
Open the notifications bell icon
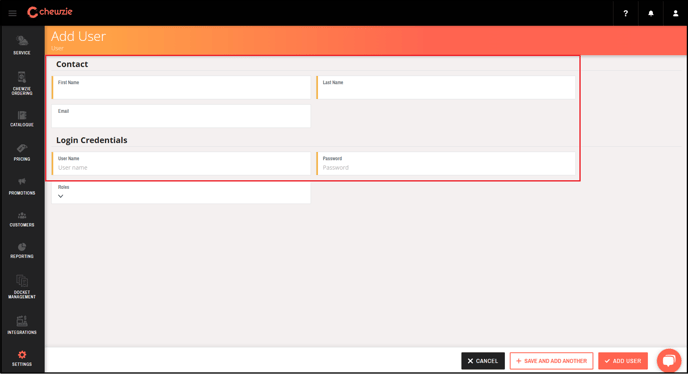point(651,13)
